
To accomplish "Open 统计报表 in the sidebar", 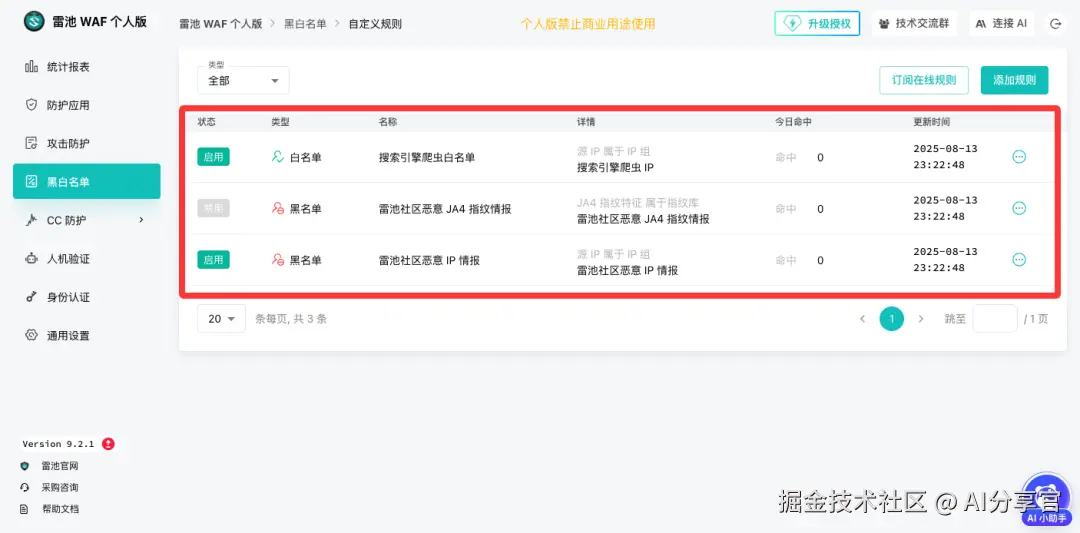I will pos(87,67).
